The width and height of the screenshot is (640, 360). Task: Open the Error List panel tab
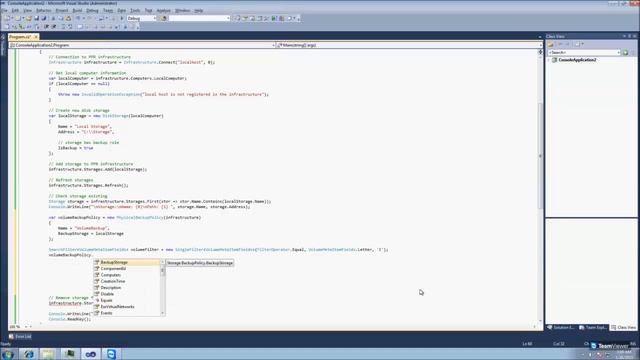pos(20,337)
